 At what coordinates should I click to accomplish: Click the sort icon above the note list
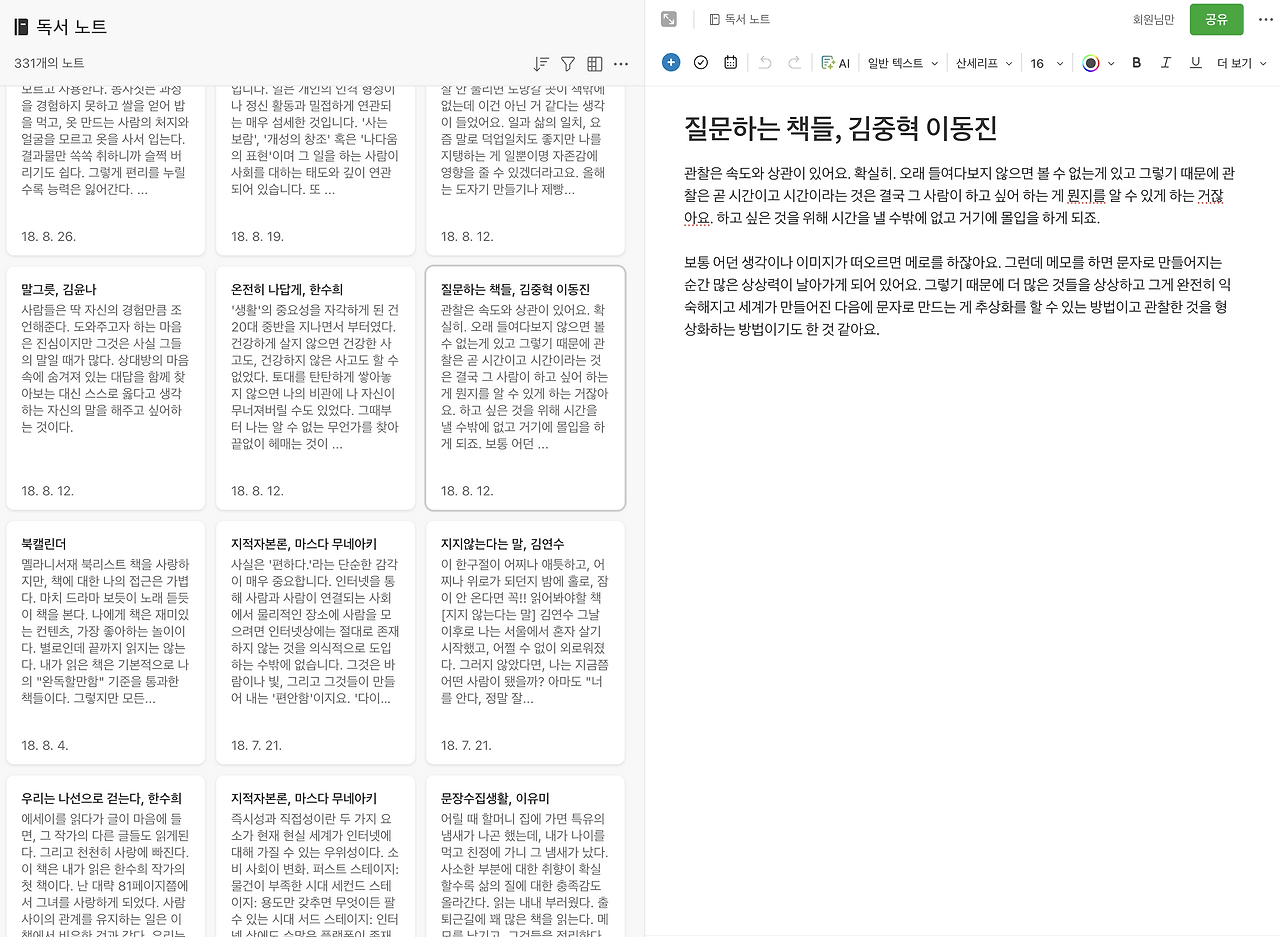pyautogui.click(x=541, y=63)
